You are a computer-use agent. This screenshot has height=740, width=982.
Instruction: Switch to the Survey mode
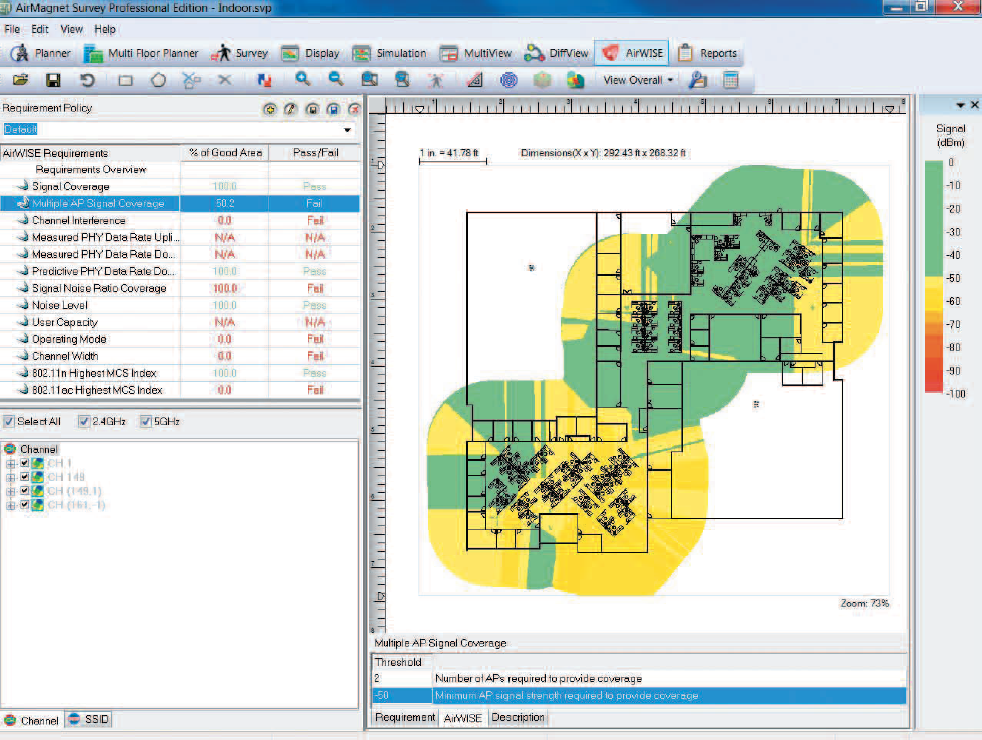point(240,53)
